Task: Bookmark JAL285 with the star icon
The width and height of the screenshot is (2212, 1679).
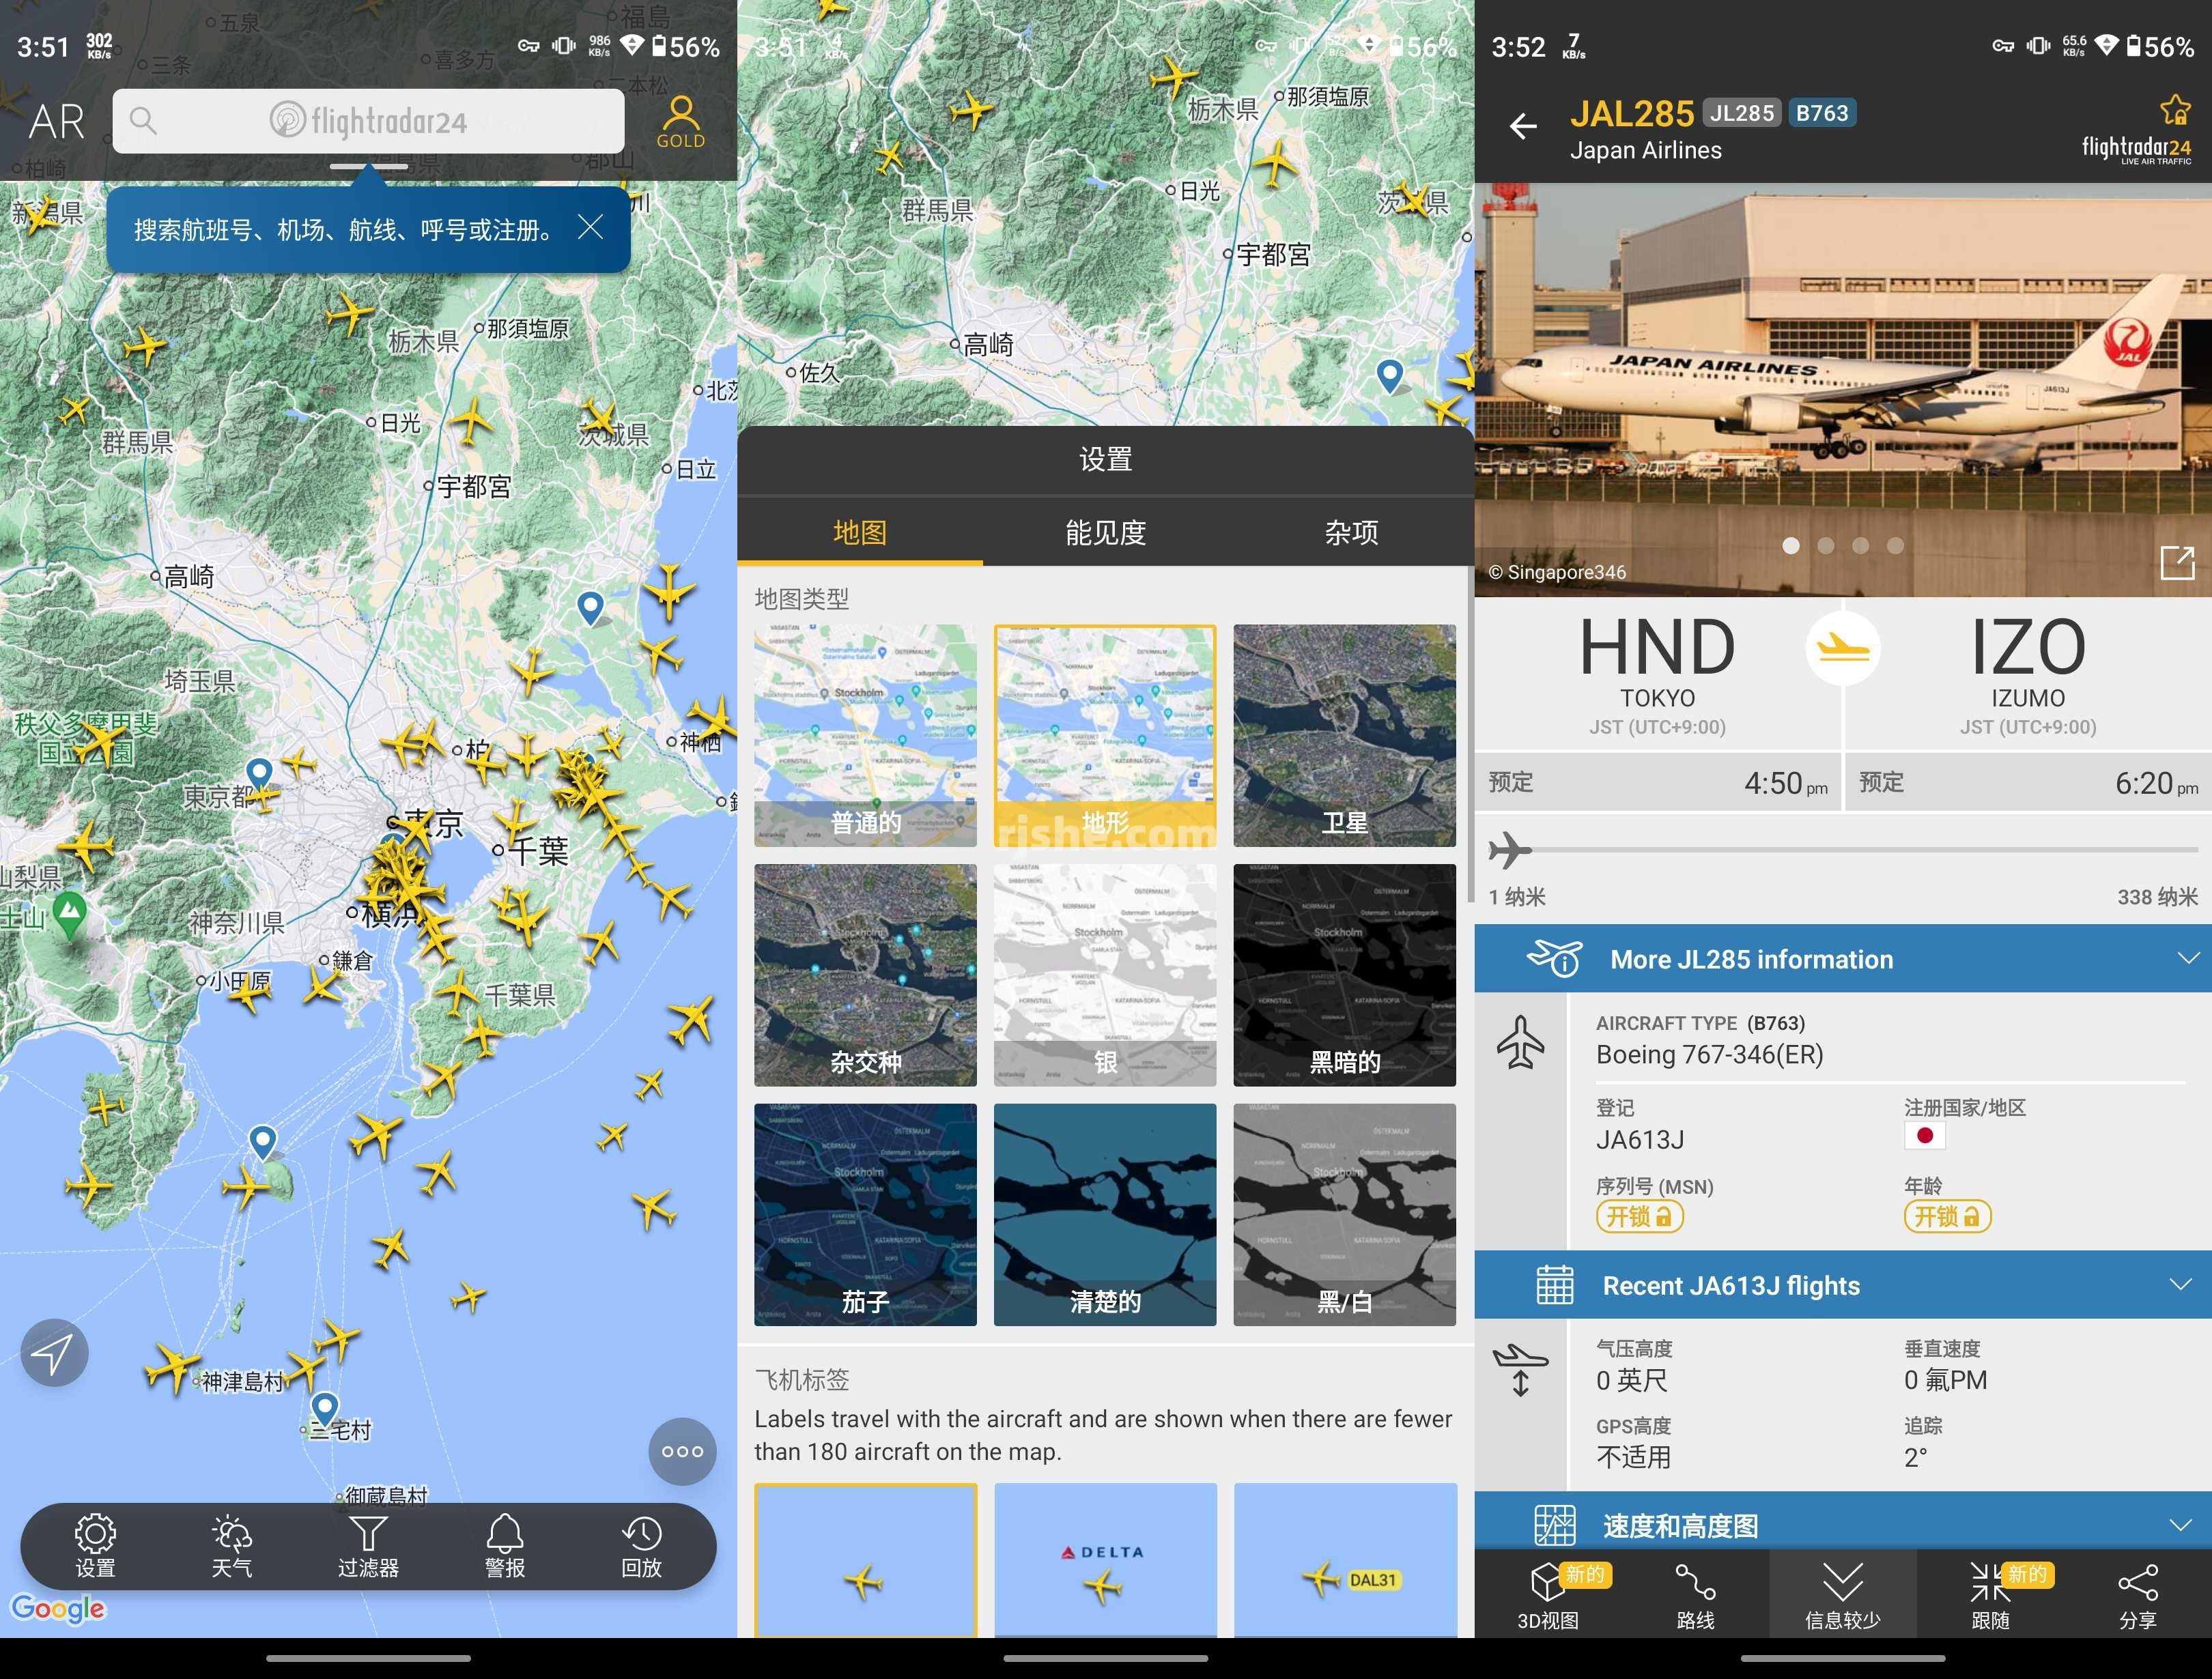Action: 2174,109
